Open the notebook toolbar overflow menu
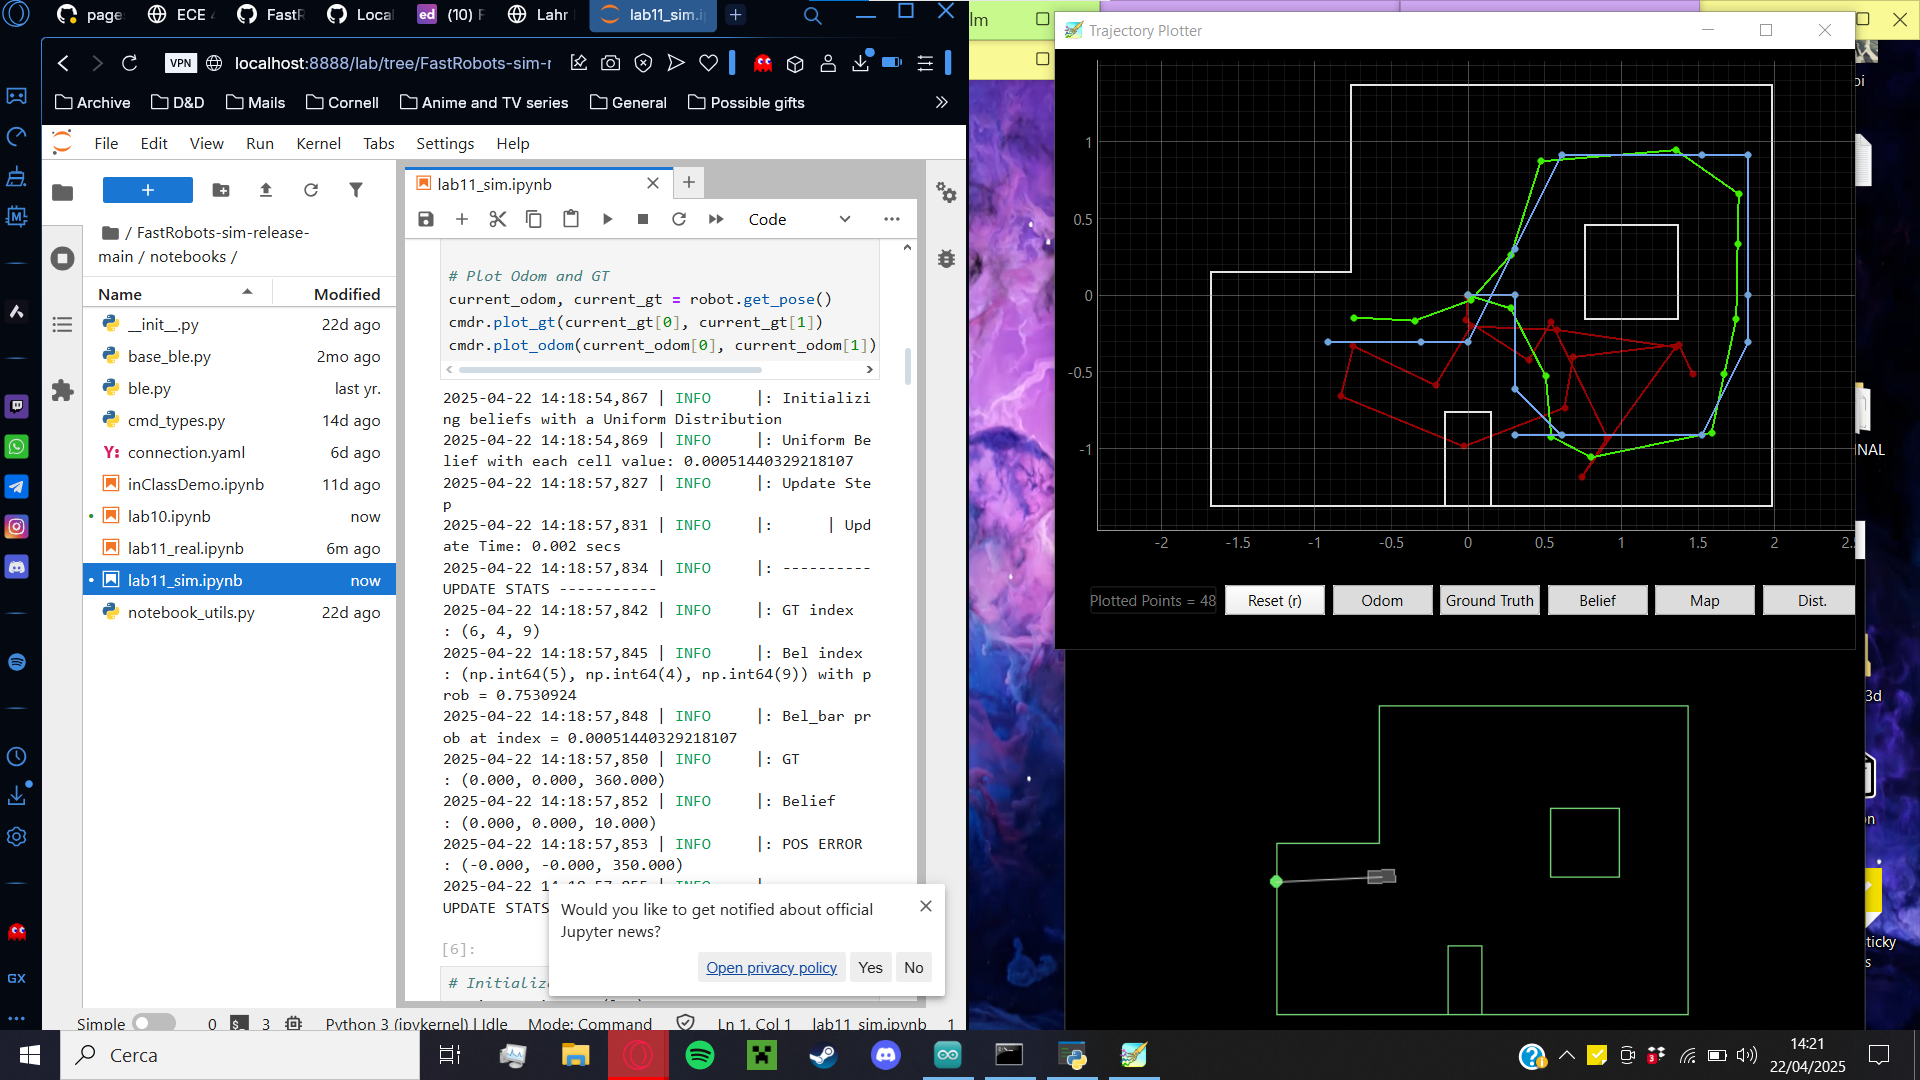Image resolution: width=1920 pixels, height=1080 pixels. tap(892, 219)
